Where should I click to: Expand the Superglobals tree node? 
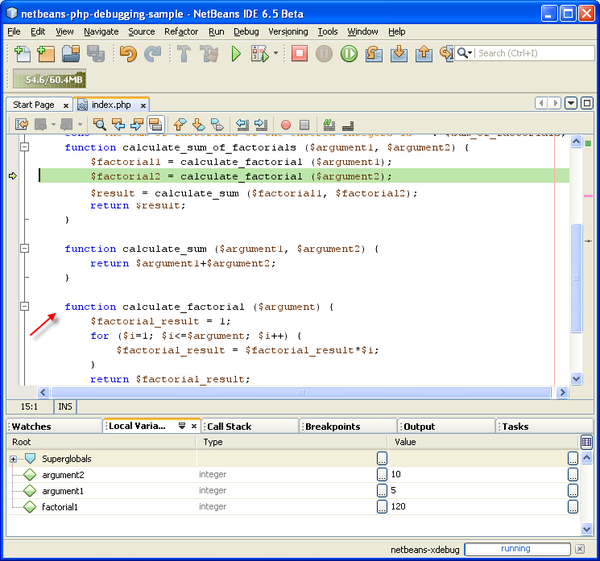(14, 458)
